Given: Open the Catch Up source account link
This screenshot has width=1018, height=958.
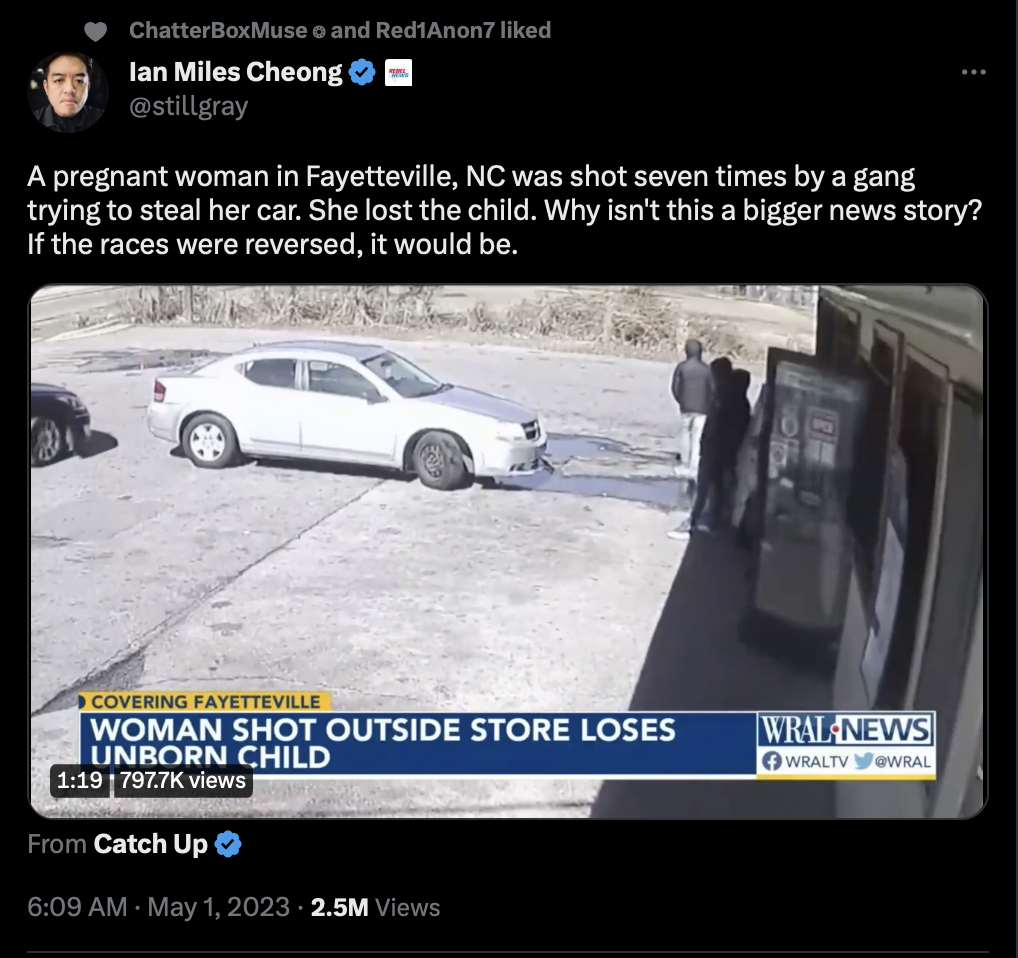Looking at the screenshot, I should [x=150, y=844].
